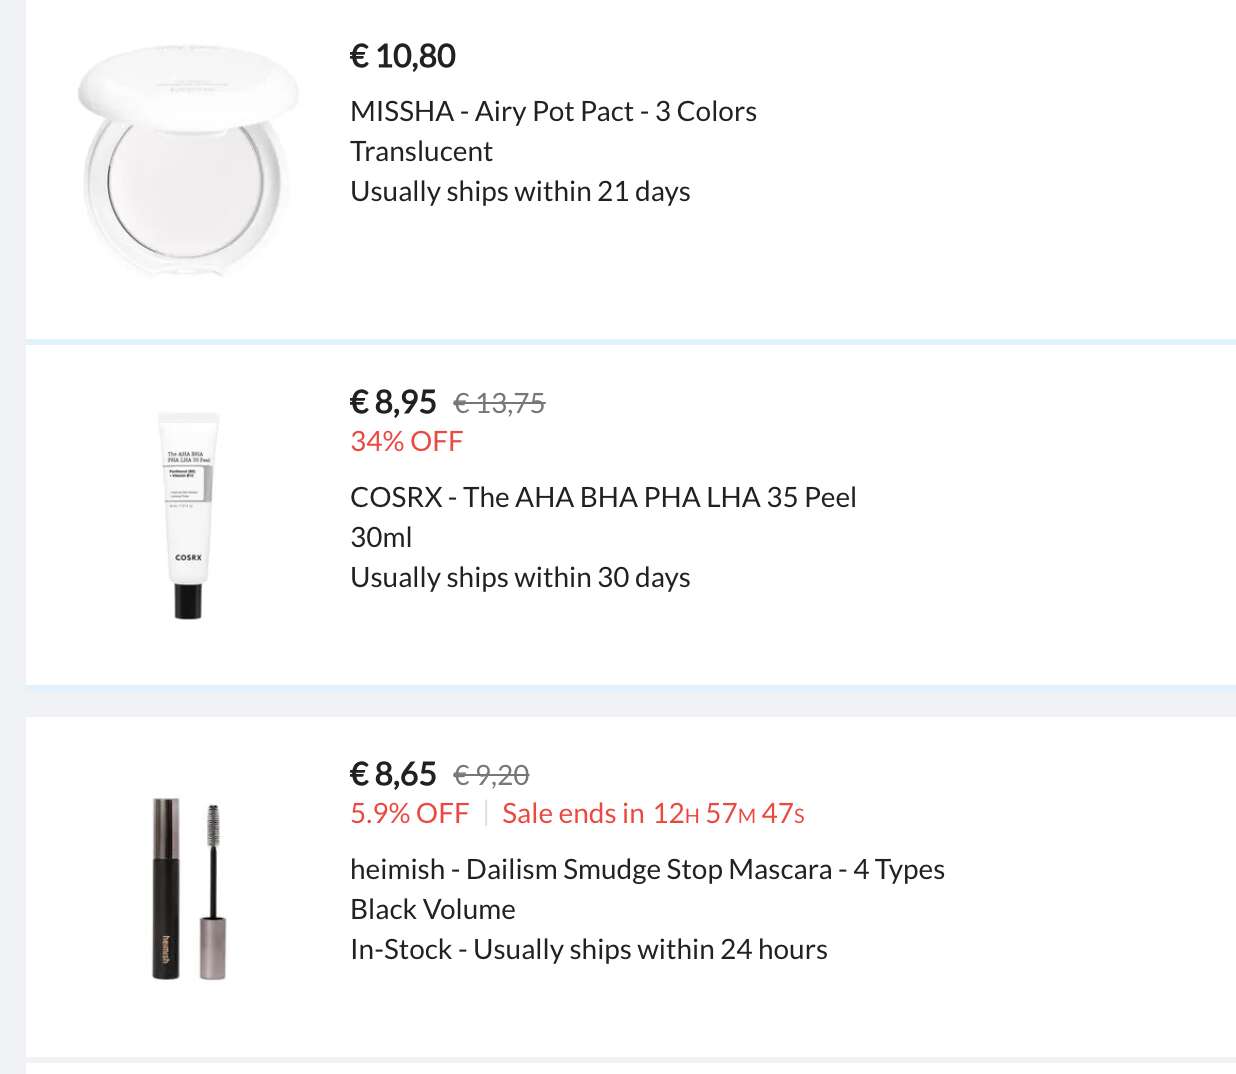Click Usually ships within 30 days text
The image size is (1236, 1074).
(520, 577)
